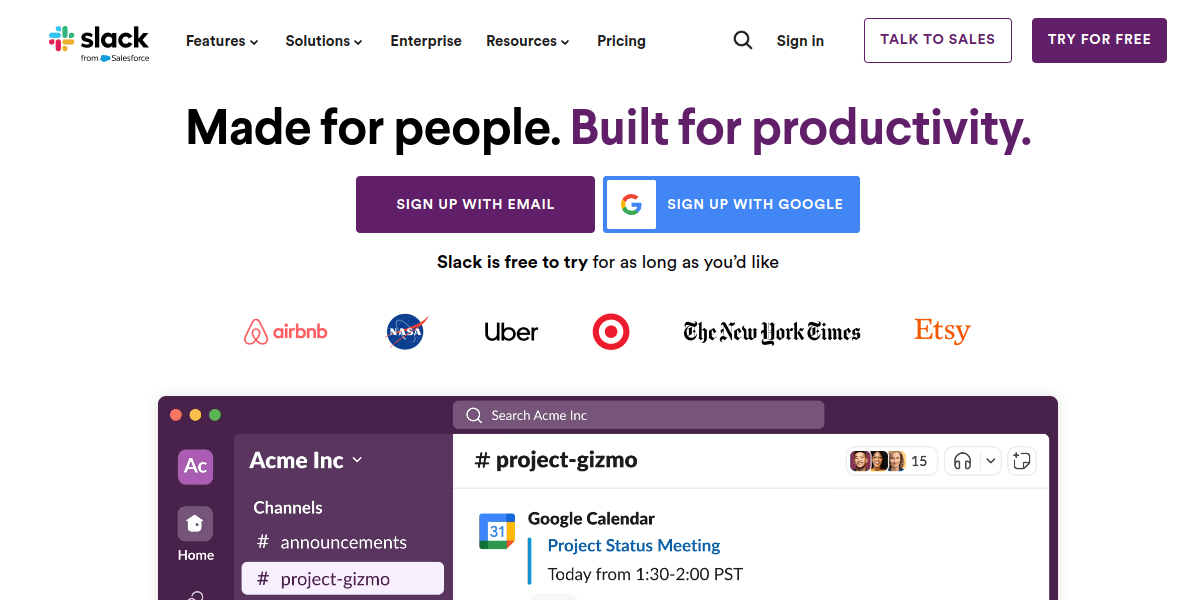Click the Target bullseye logo
Image resolution: width=1200 pixels, height=600 pixels.
pyautogui.click(x=611, y=332)
